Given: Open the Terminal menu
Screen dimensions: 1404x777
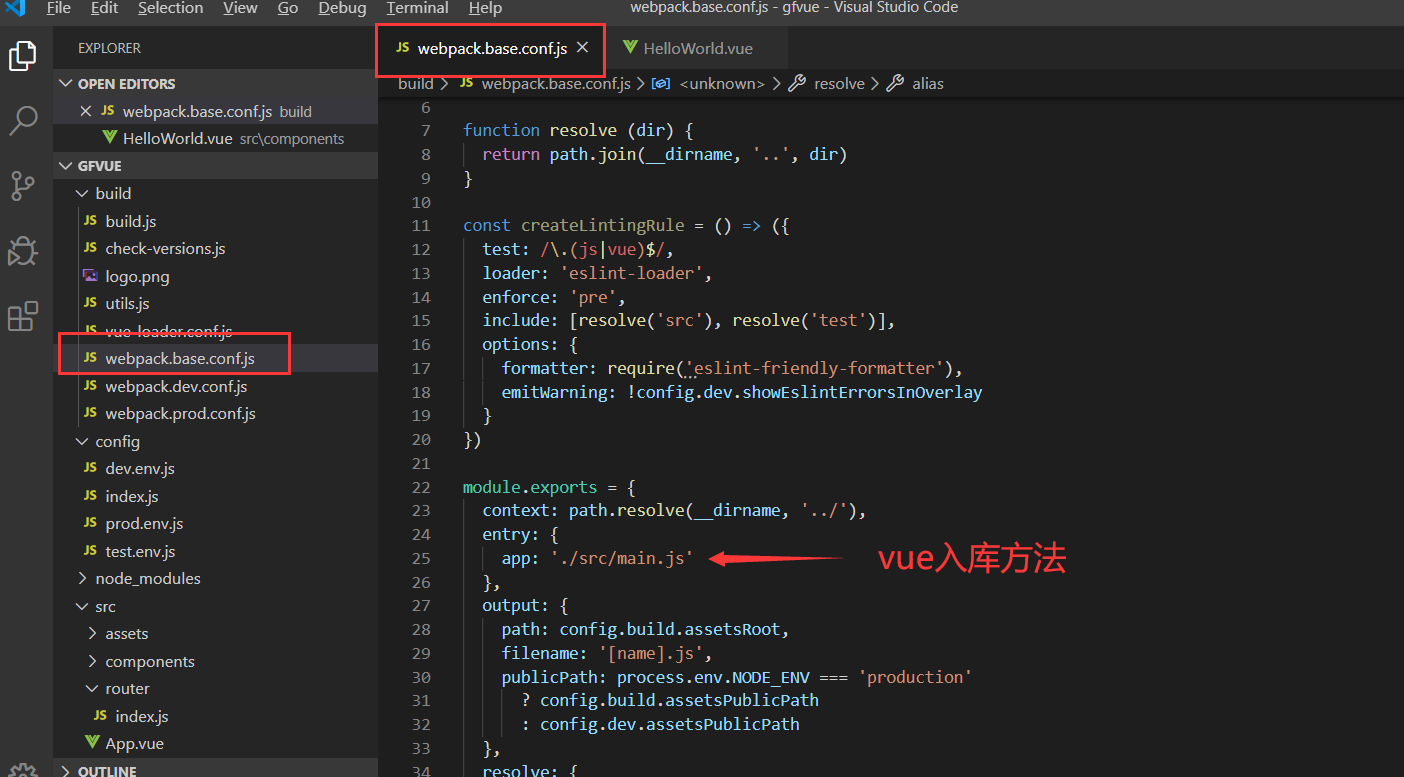Looking at the screenshot, I should click(x=417, y=8).
